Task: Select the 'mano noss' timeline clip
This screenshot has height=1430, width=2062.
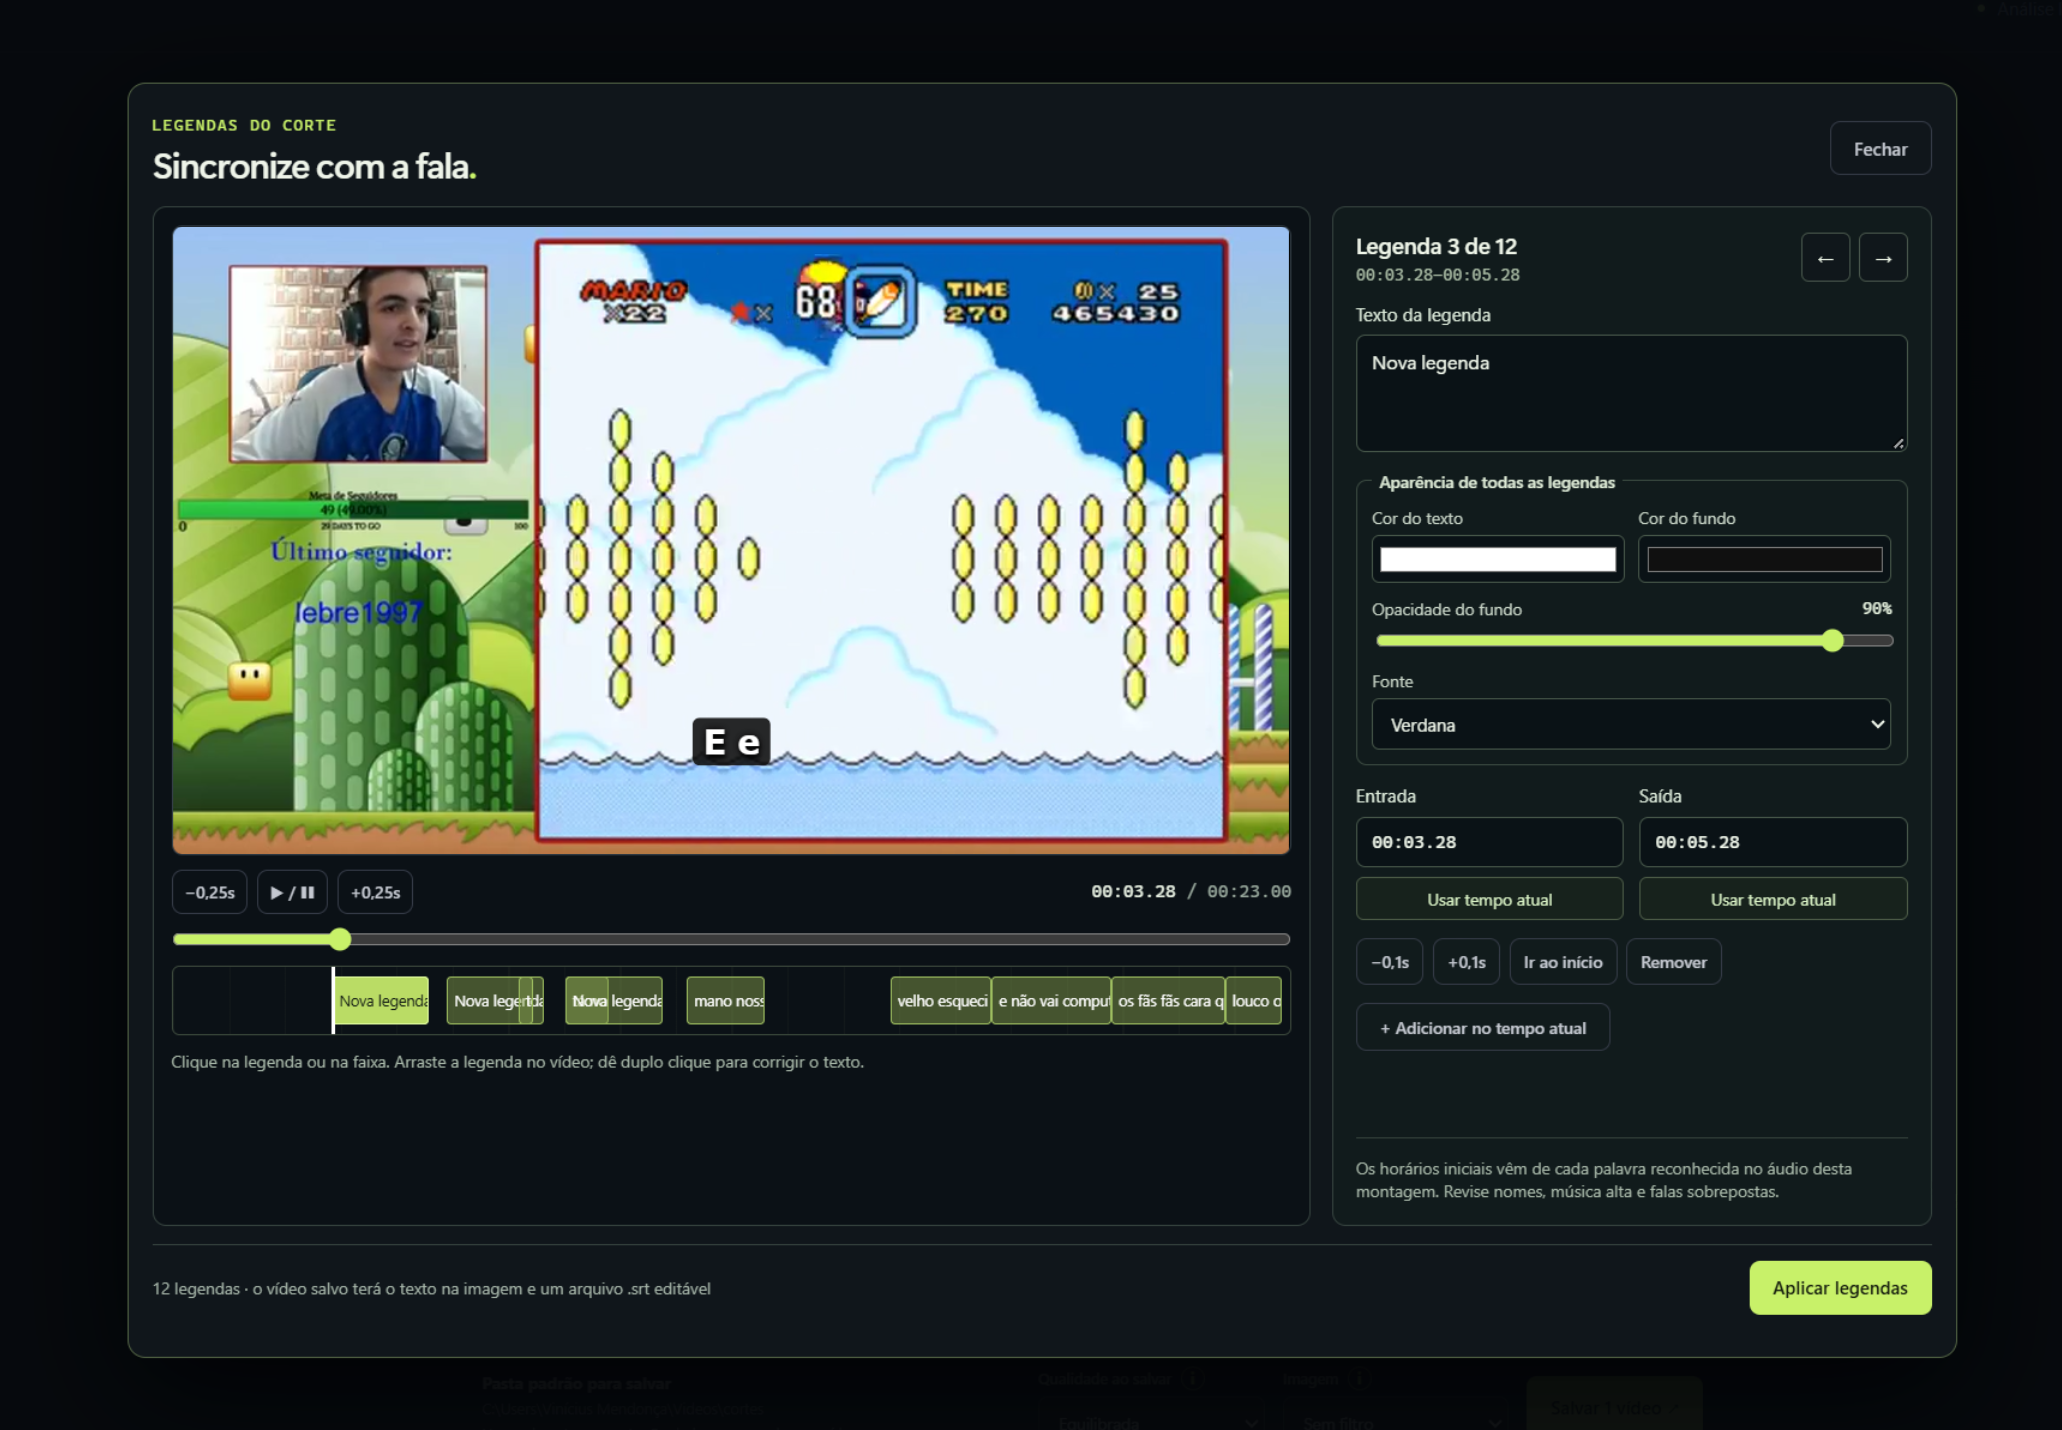Action: pyautogui.click(x=725, y=1001)
